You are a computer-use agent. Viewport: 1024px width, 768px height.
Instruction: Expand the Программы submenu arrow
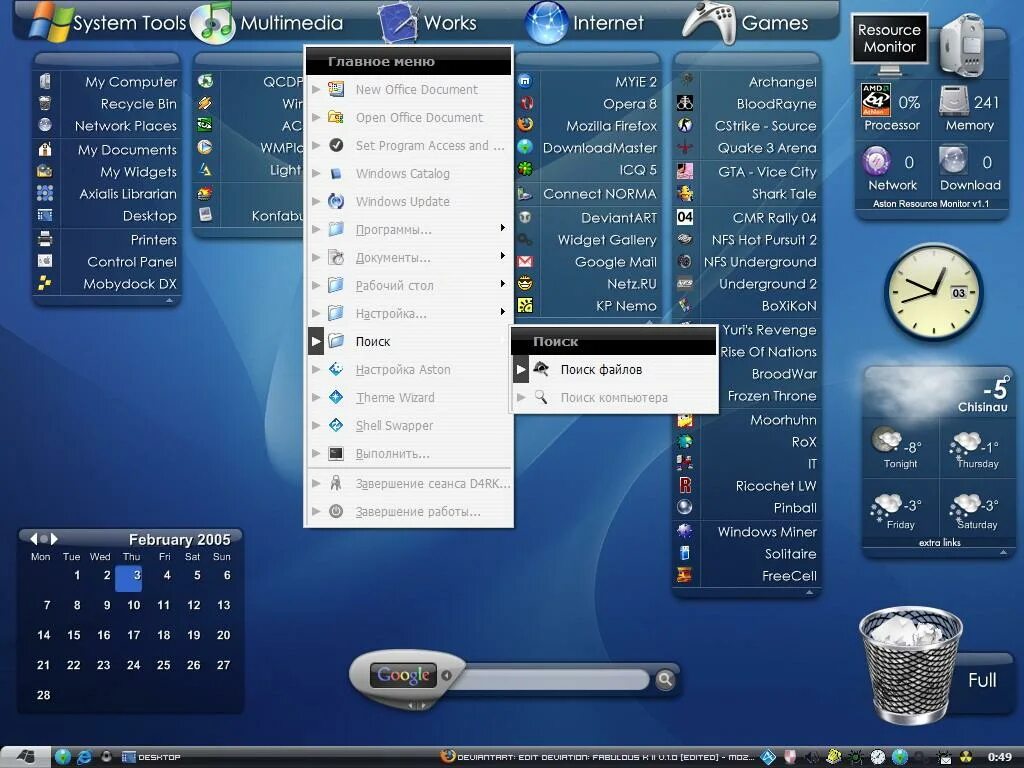(502, 228)
